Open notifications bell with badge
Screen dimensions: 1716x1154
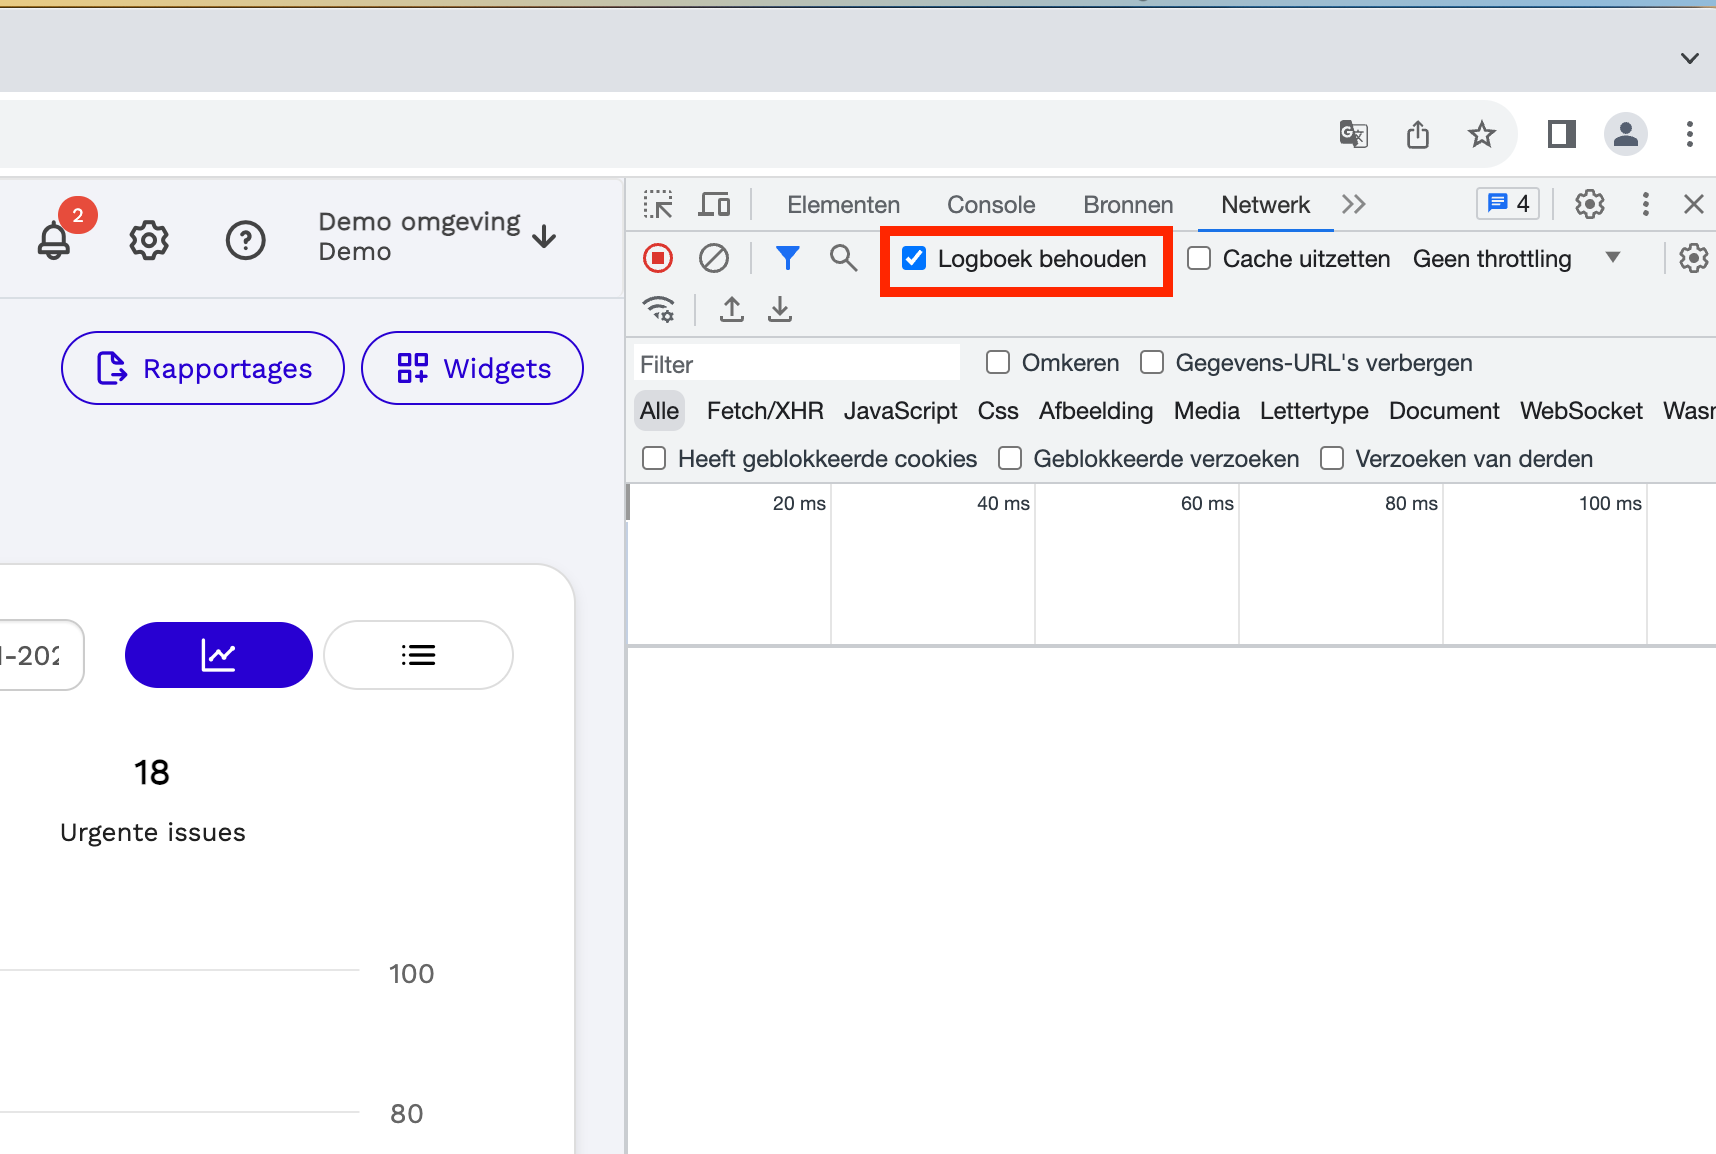[x=54, y=240]
